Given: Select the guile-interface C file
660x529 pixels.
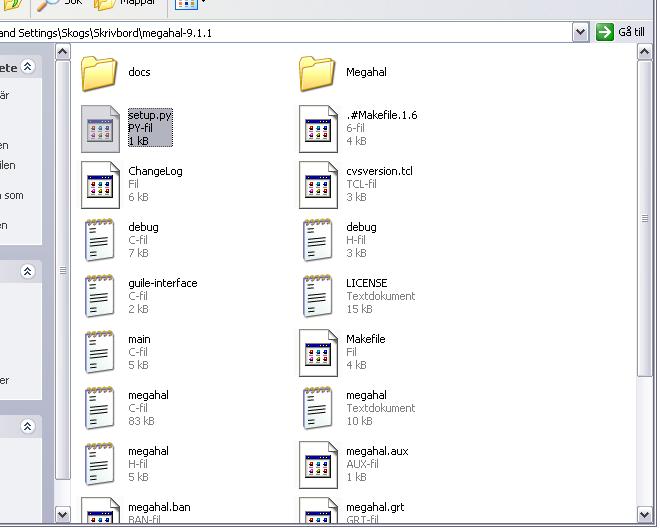Looking at the screenshot, I should click(162, 296).
